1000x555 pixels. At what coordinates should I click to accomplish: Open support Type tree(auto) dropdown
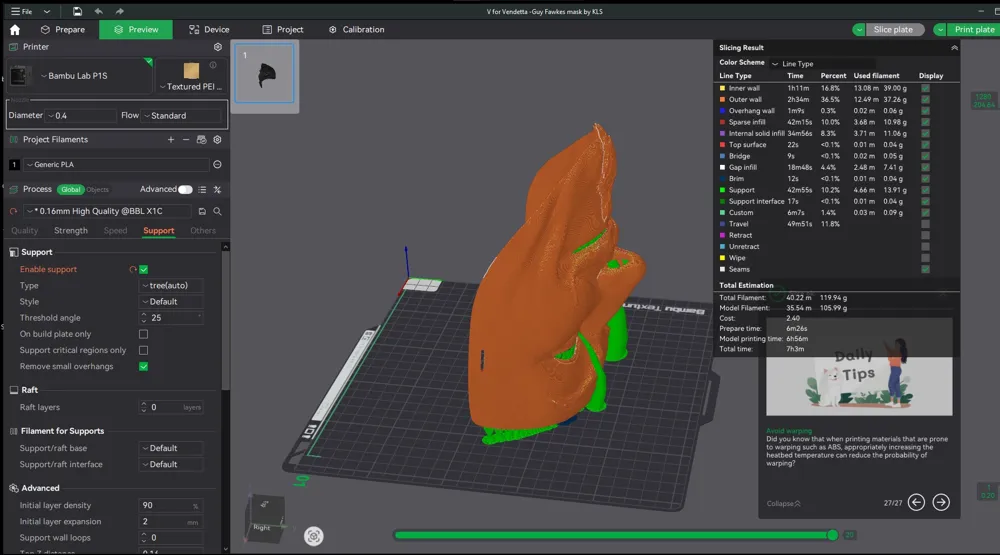click(171, 286)
